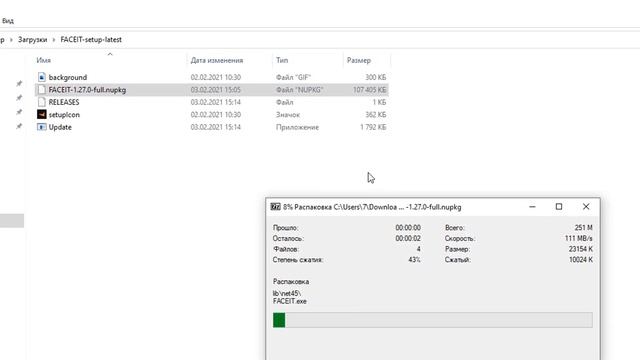The width and height of the screenshot is (640, 360).
Task: Click the setupIcon file icon
Action: pos(42,114)
